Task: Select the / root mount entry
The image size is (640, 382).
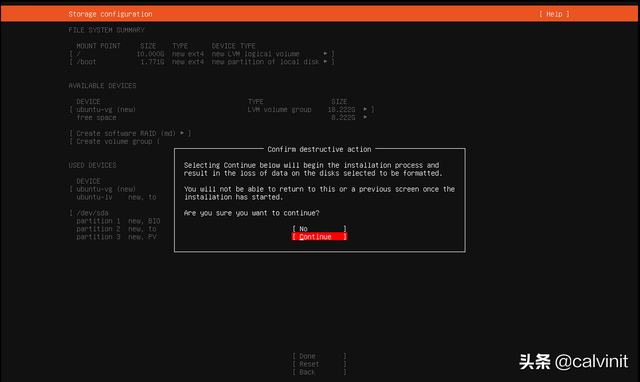Action: coord(202,54)
